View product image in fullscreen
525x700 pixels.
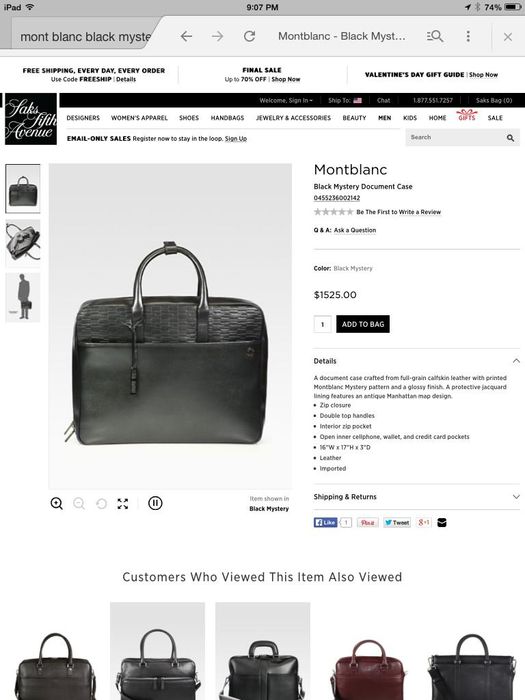coord(123,504)
